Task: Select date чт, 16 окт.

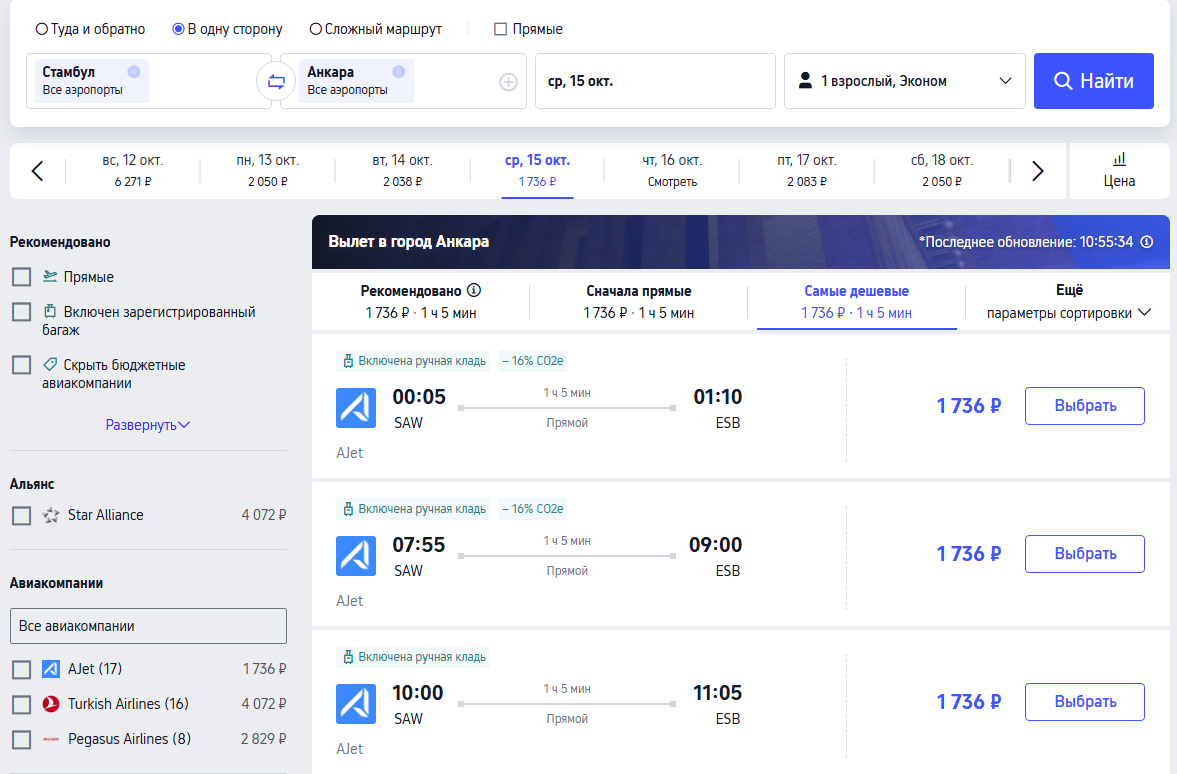Action: click(672, 170)
